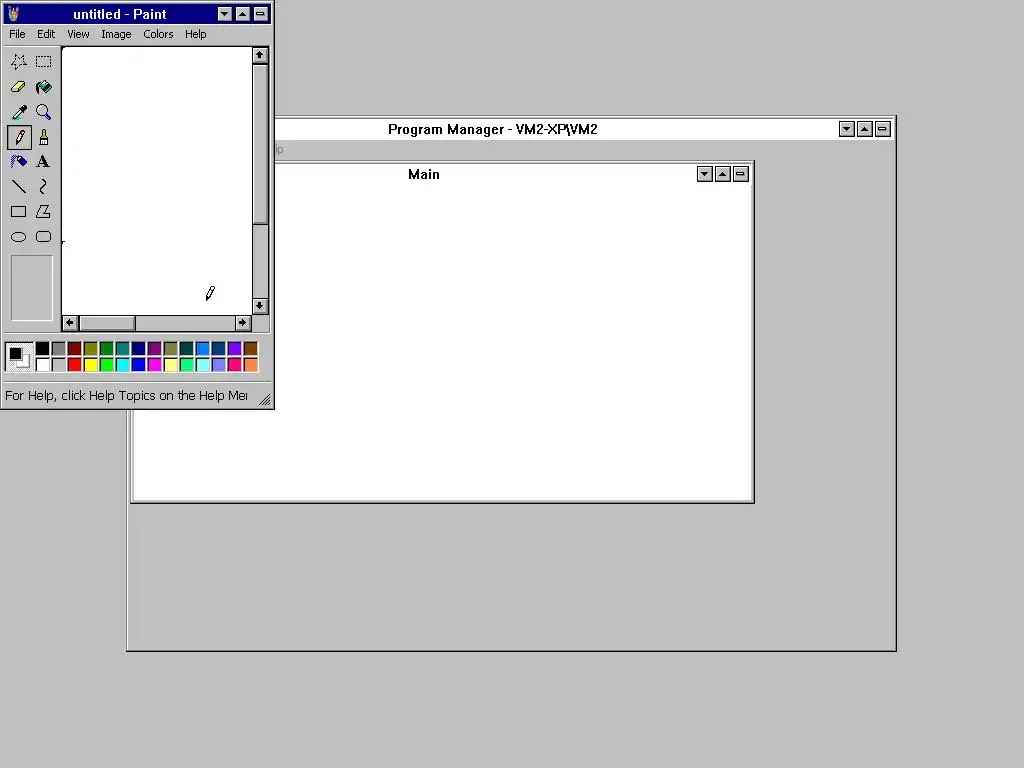
Task: Pick the white color swatch
Action: coord(42,364)
